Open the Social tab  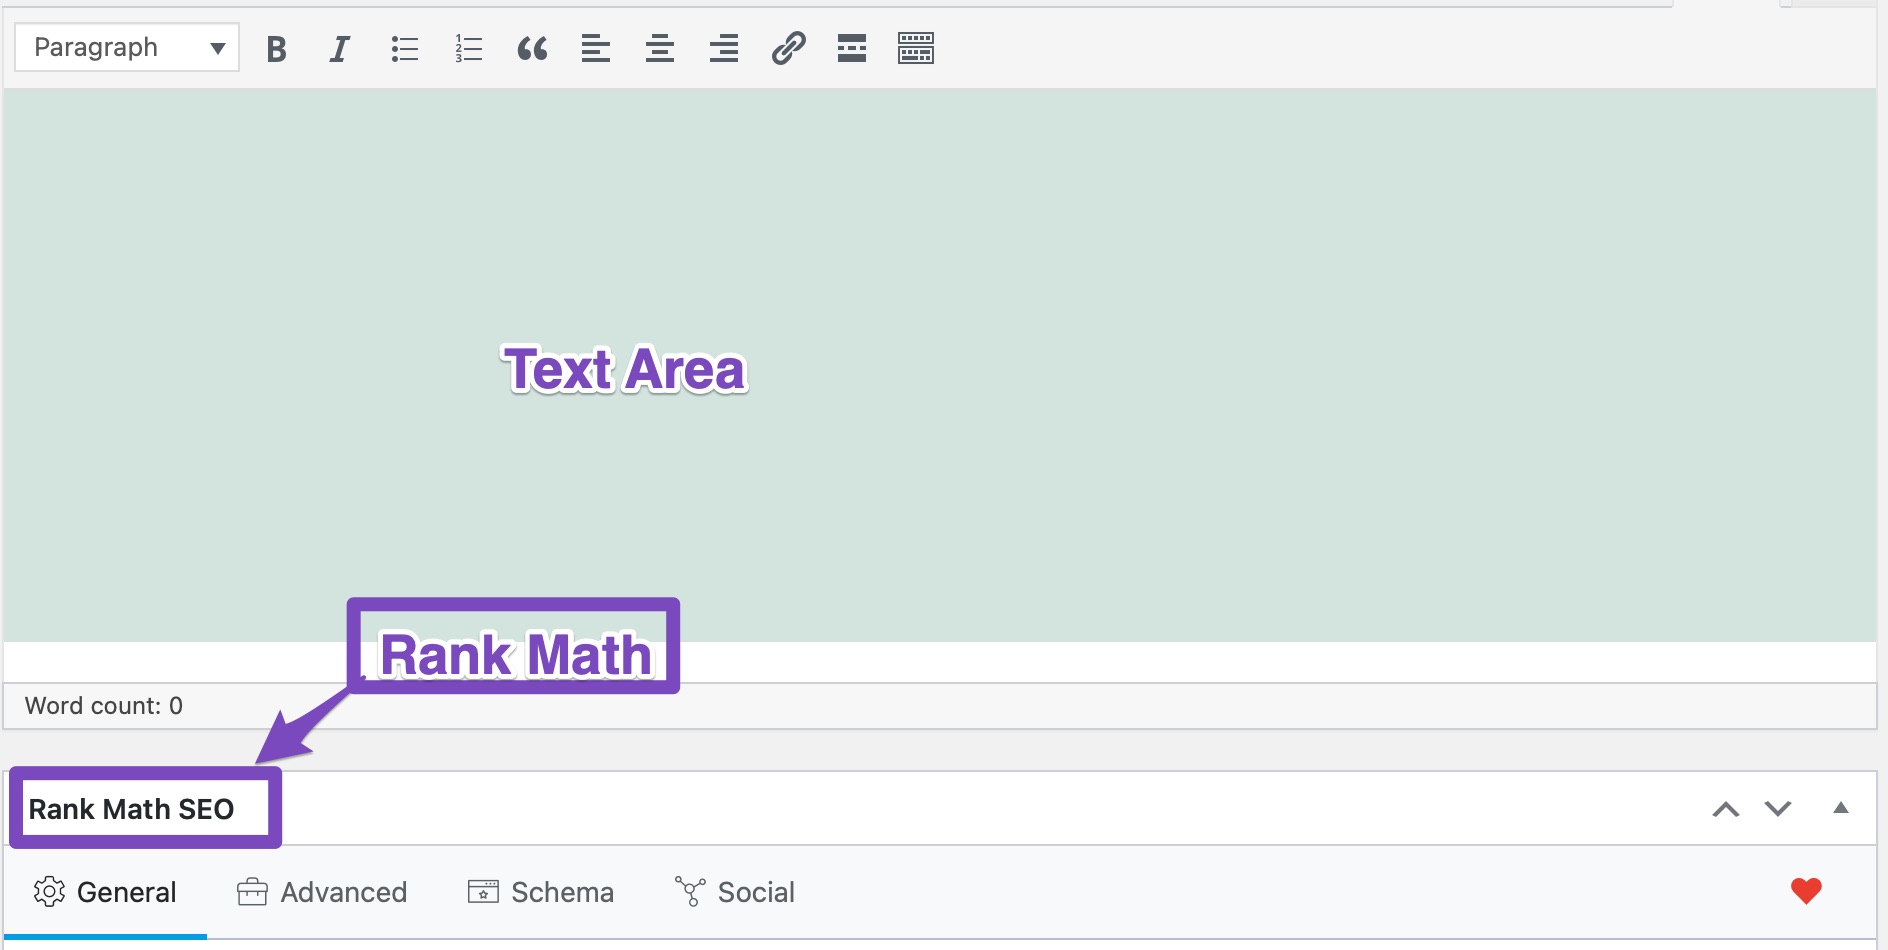(735, 892)
